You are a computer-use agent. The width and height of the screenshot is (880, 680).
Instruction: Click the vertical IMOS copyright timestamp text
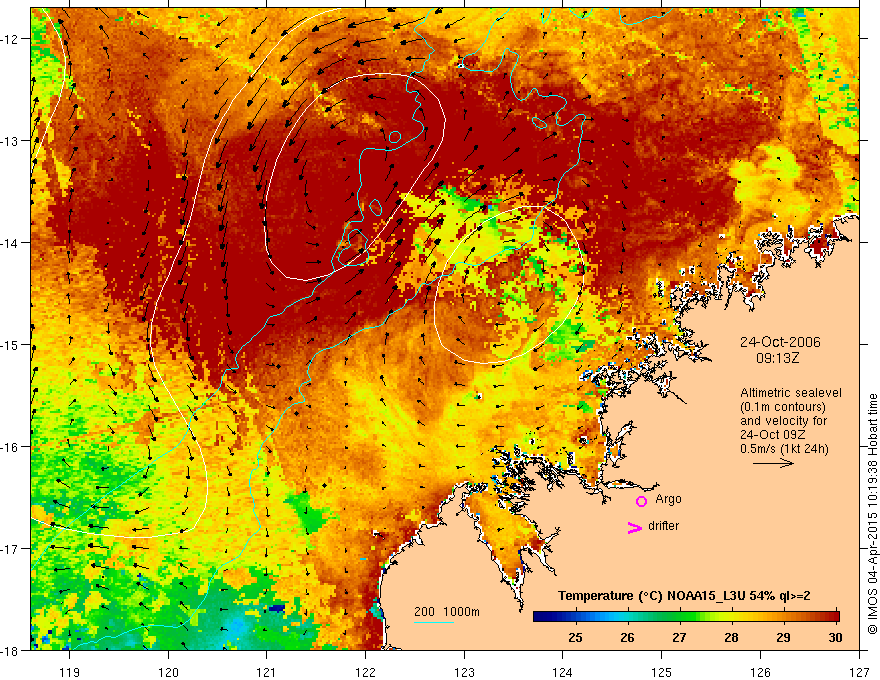point(872,513)
